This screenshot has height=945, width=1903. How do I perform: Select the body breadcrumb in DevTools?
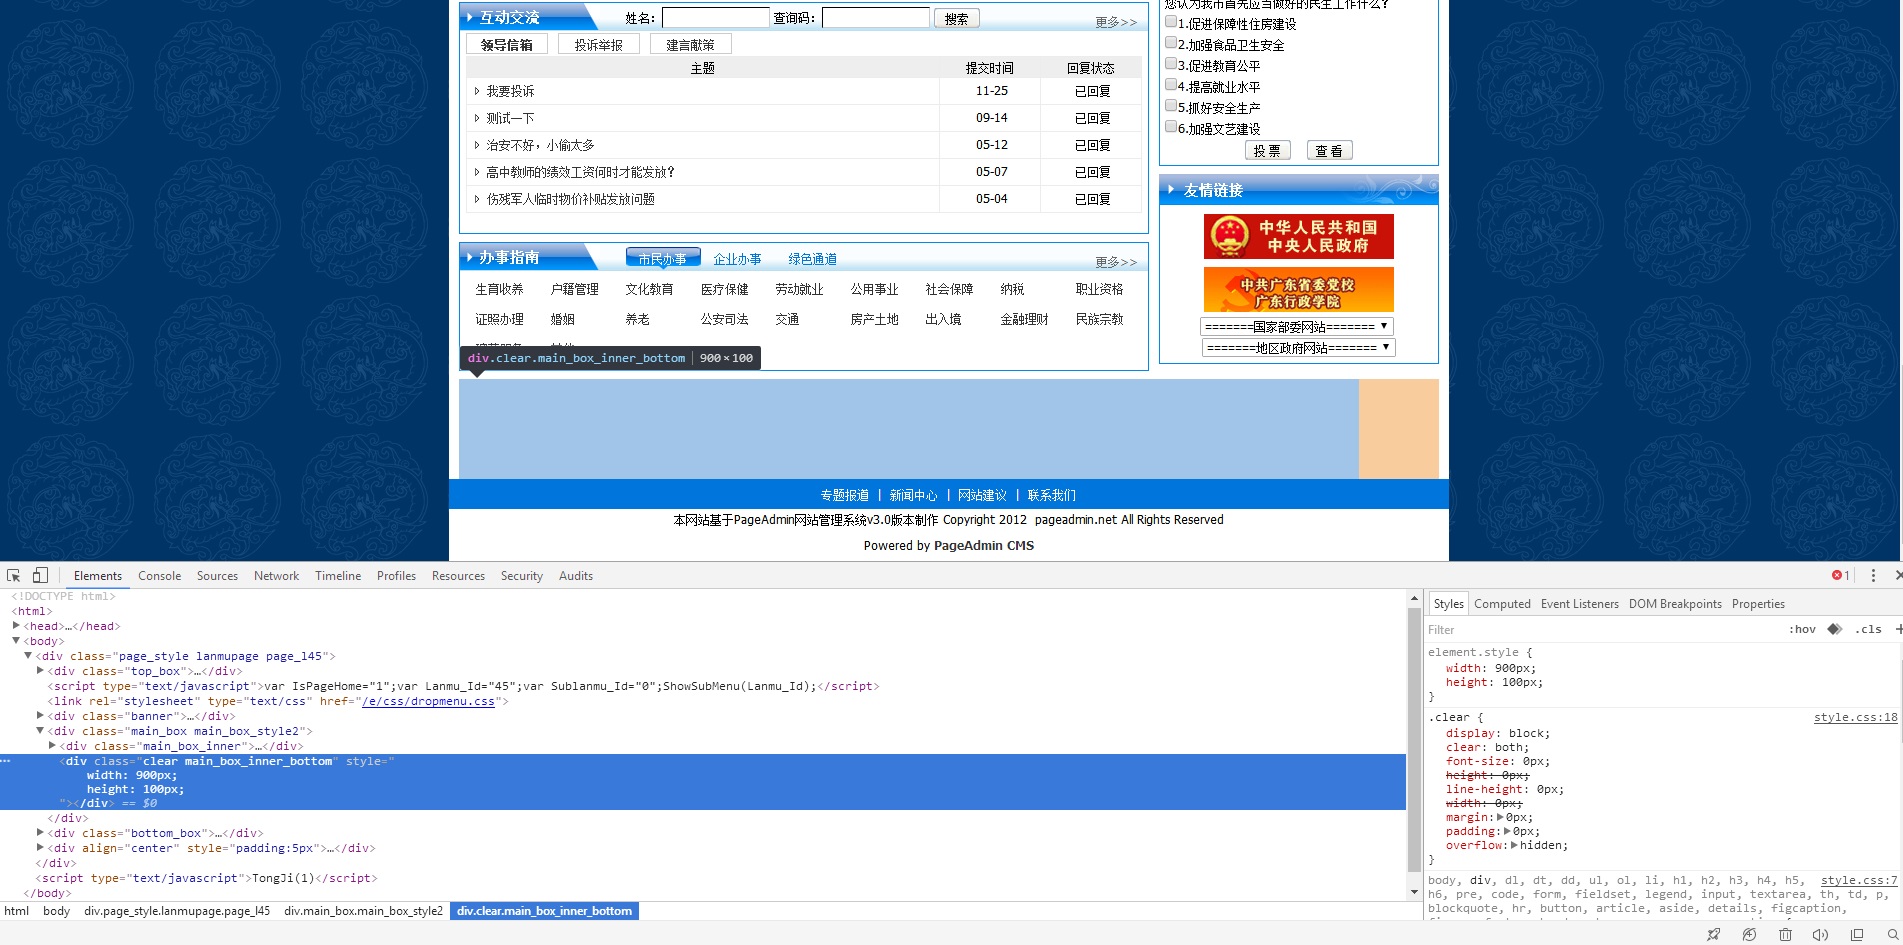coord(56,911)
